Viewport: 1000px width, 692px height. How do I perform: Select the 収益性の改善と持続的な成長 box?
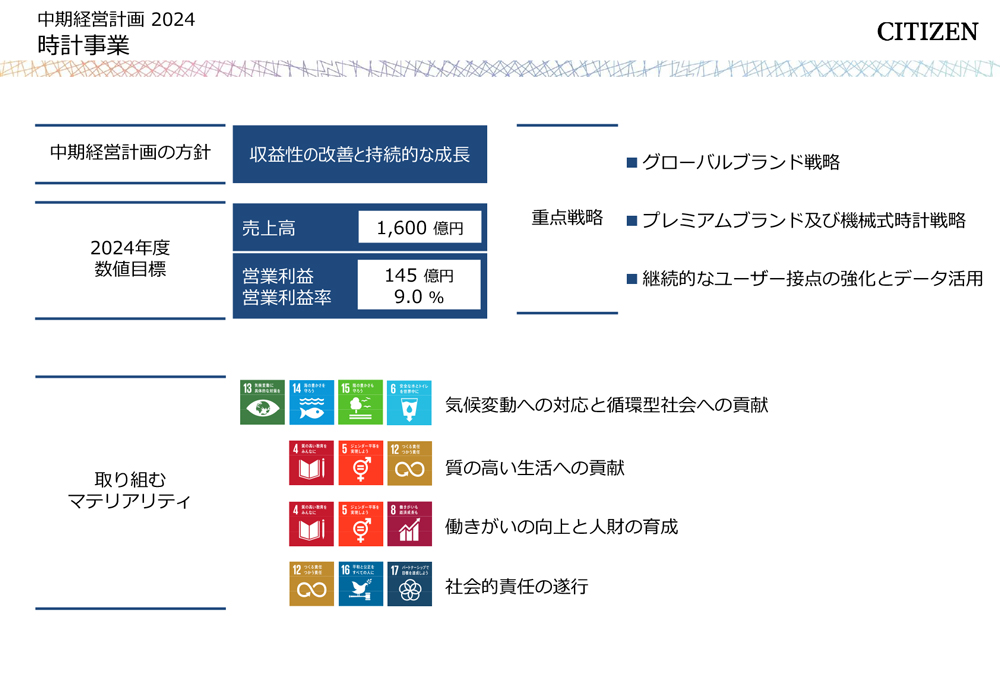coord(360,154)
